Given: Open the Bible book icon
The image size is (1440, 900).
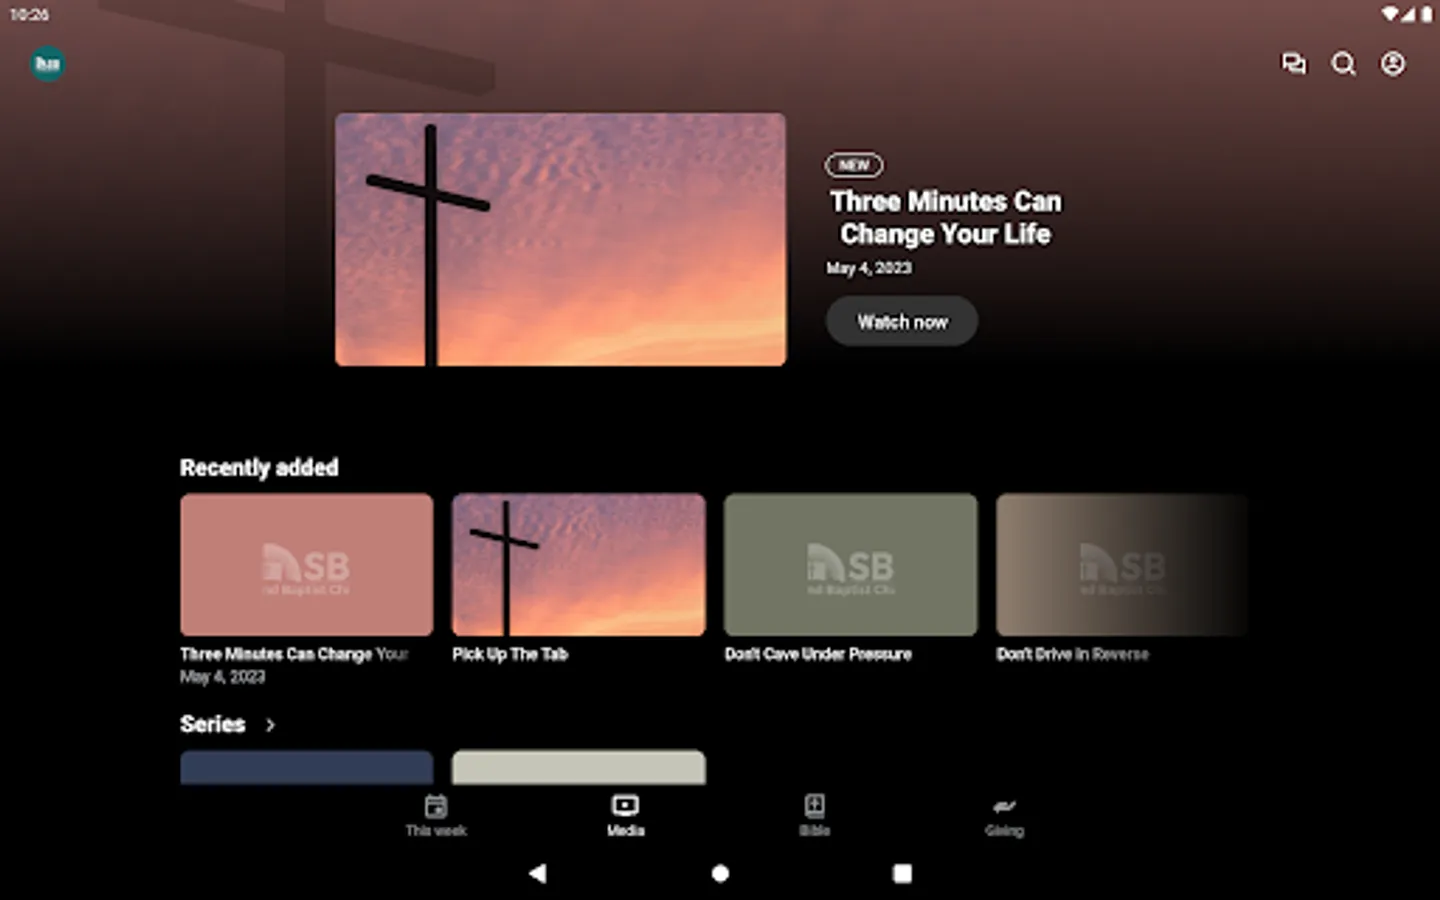Looking at the screenshot, I should (815, 804).
